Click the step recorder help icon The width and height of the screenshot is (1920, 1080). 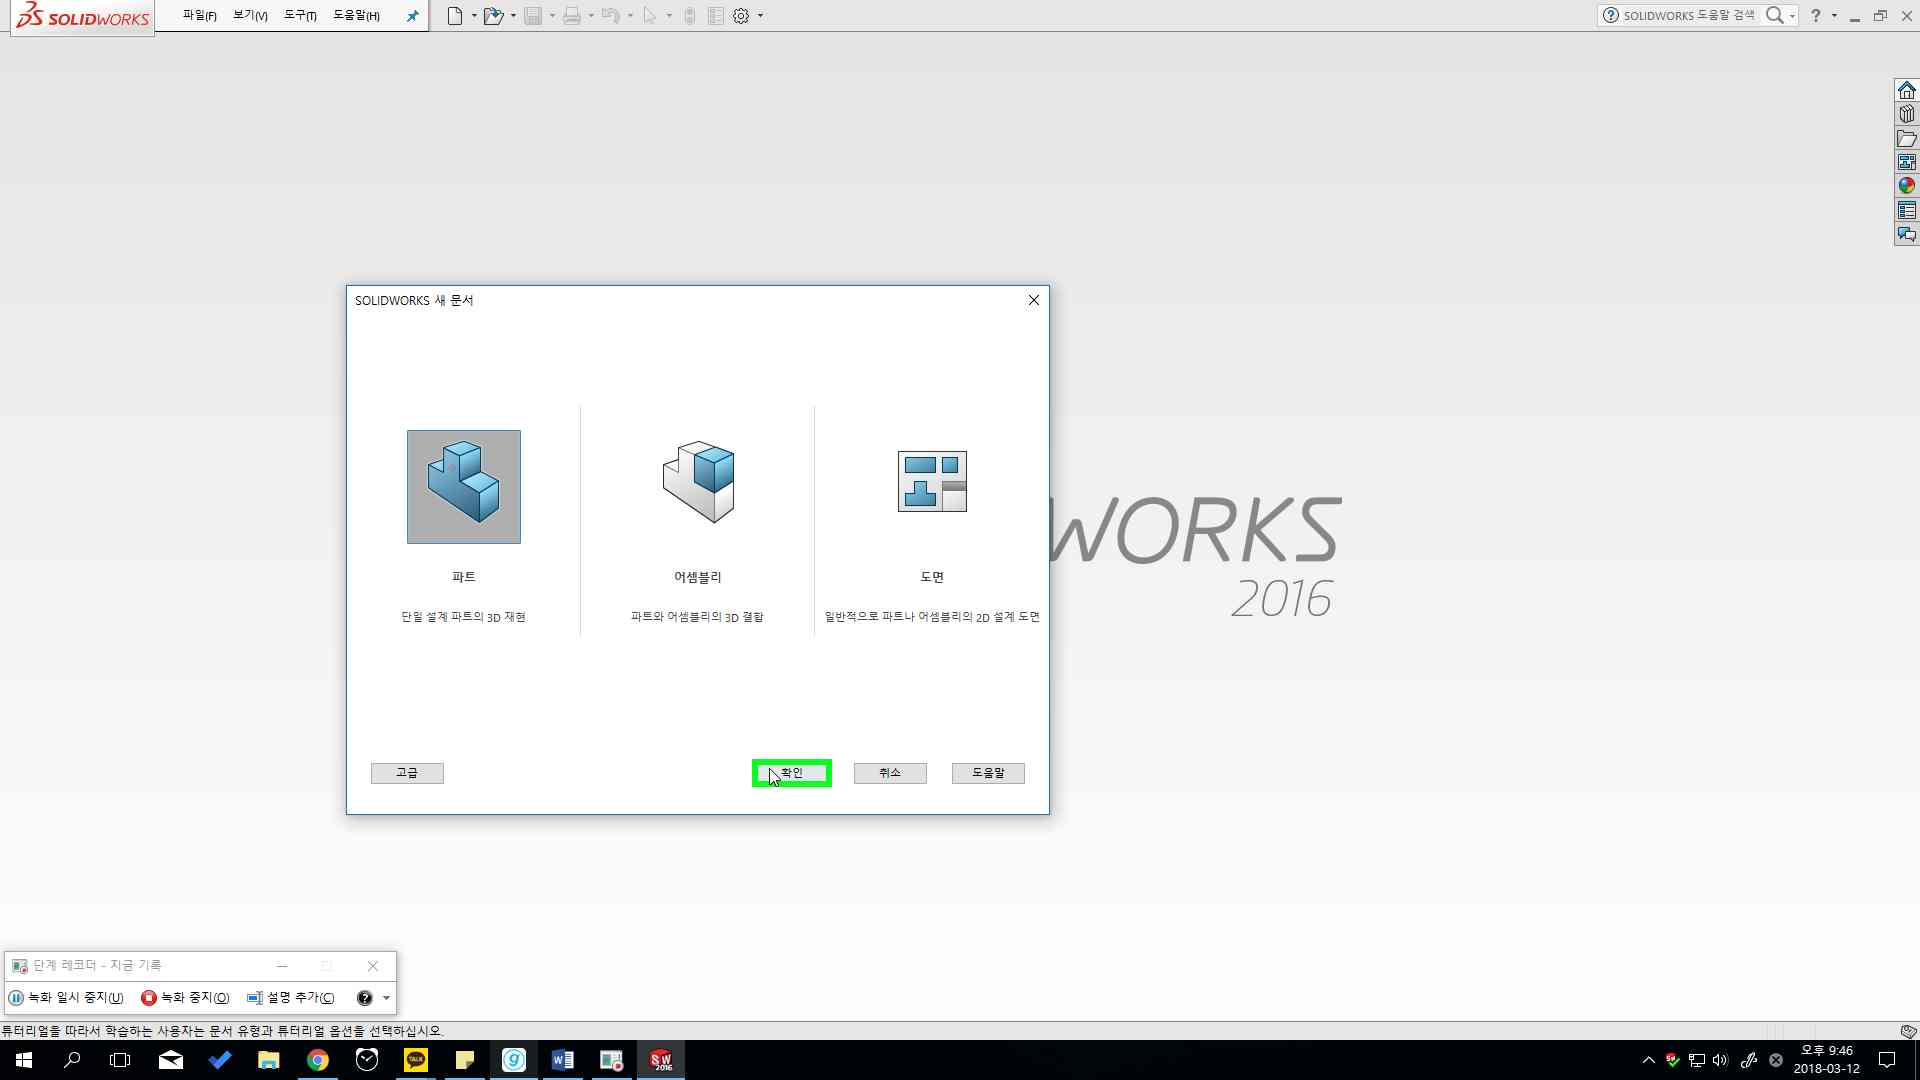point(365,998)
